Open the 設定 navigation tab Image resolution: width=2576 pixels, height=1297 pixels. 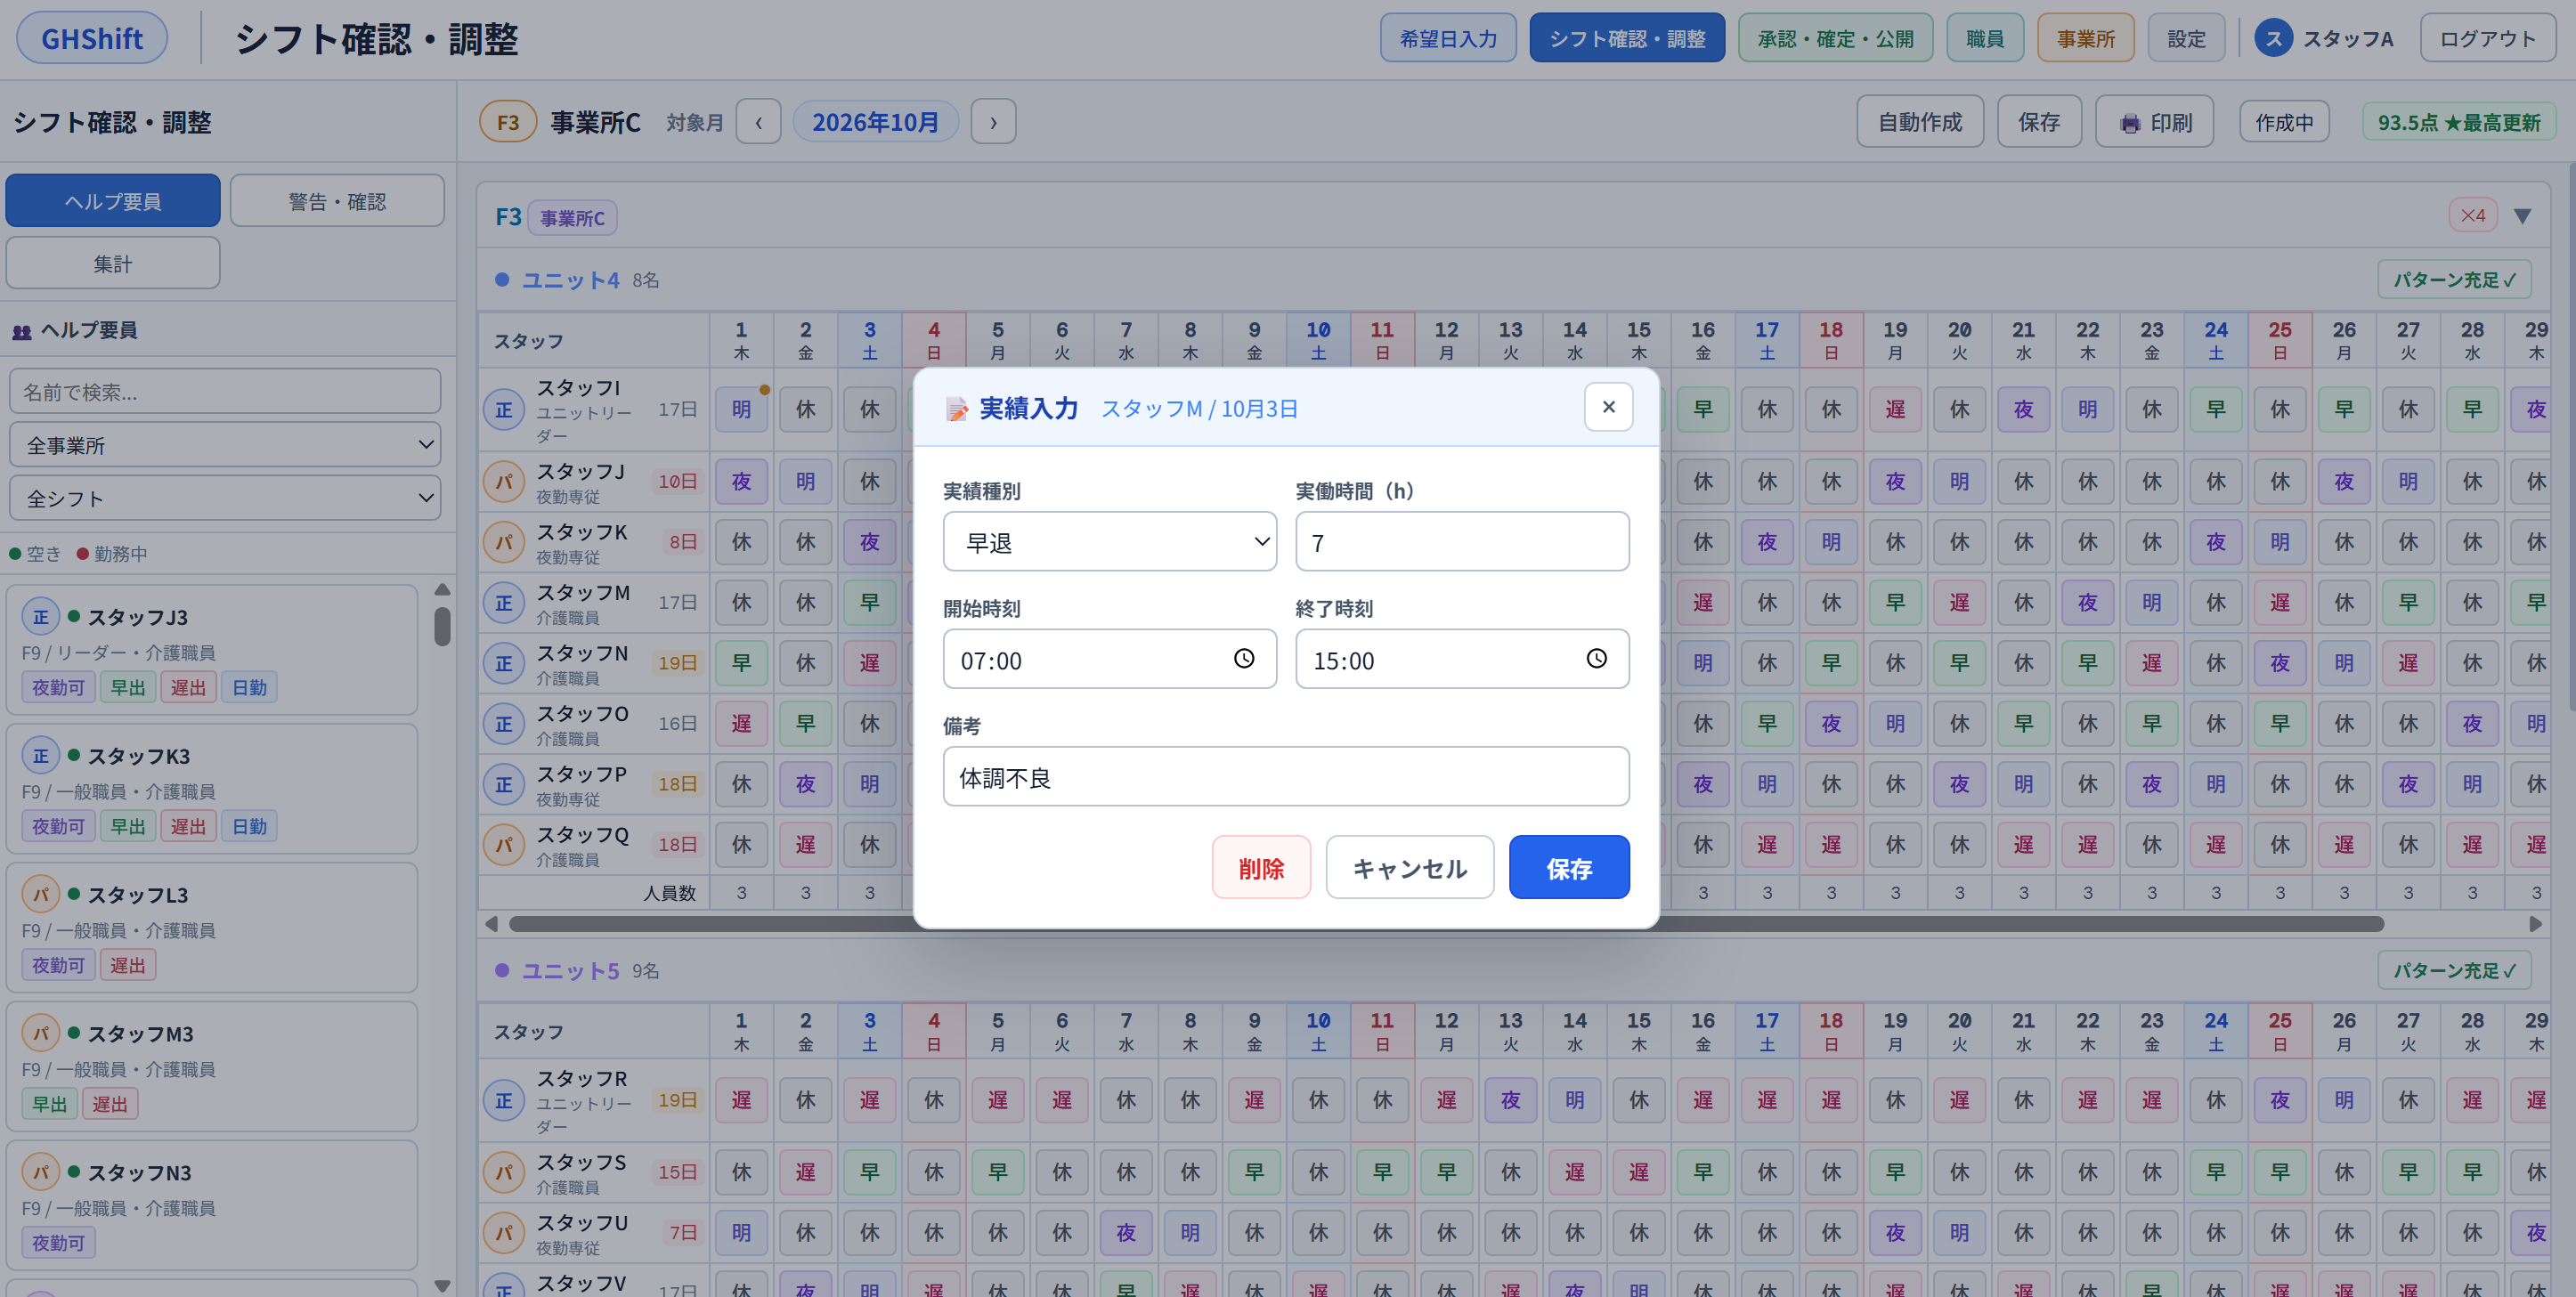(2187, 38)
